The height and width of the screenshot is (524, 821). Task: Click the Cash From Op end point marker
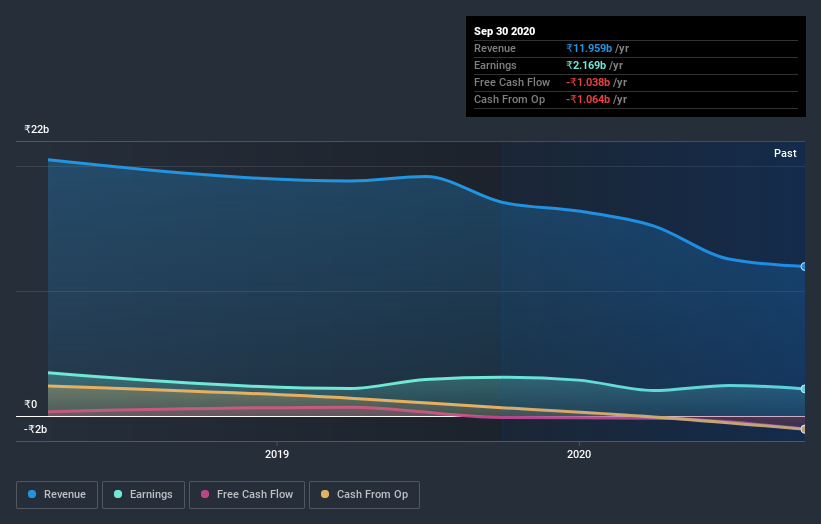tap(803, 429)
